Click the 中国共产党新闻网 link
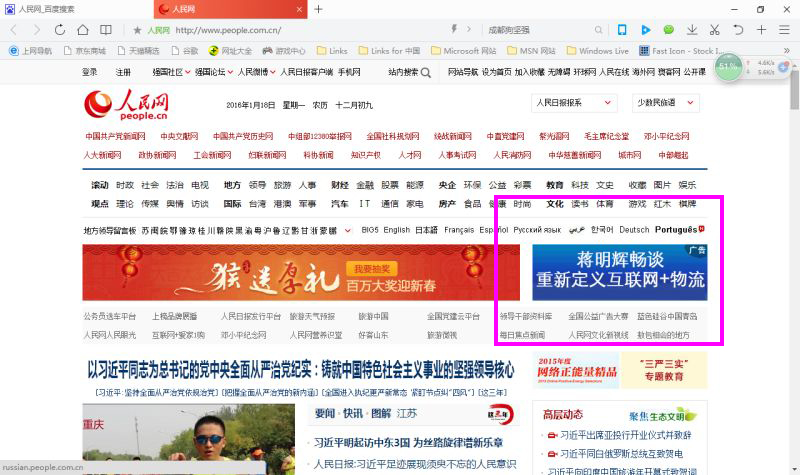 click(115, 136)
